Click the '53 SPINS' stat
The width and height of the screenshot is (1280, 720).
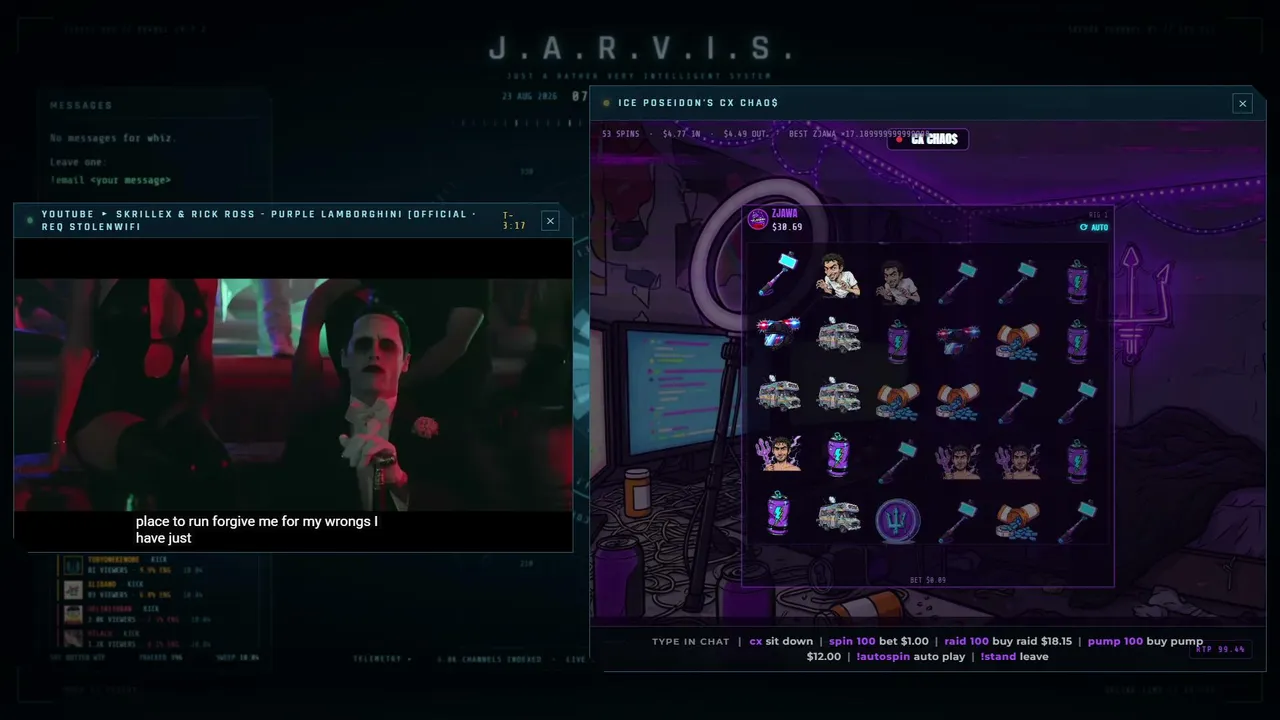[x=620, y=134]
